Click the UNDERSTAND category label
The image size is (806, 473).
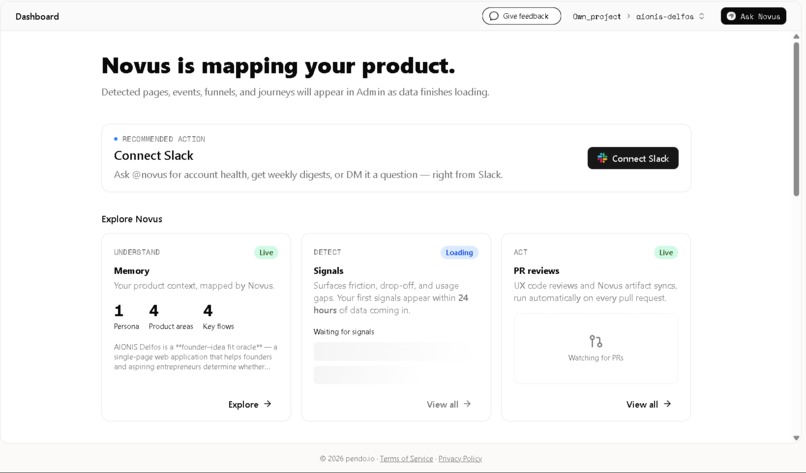137,252
